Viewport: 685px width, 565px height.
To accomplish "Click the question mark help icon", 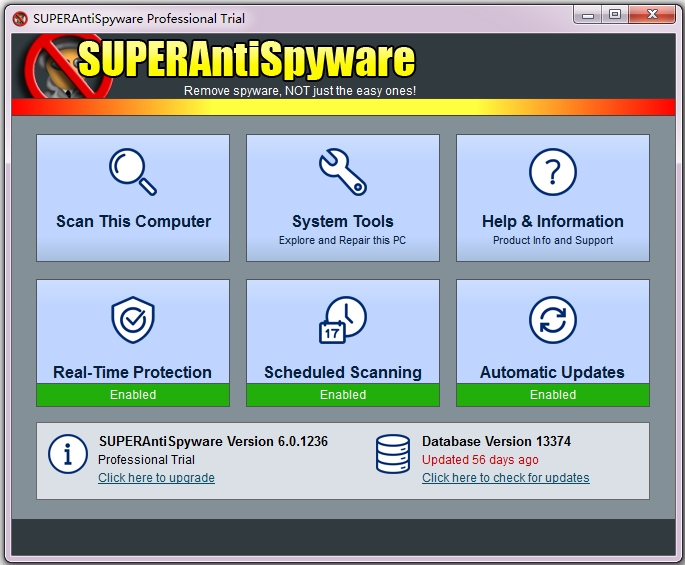I will point(553,172).
